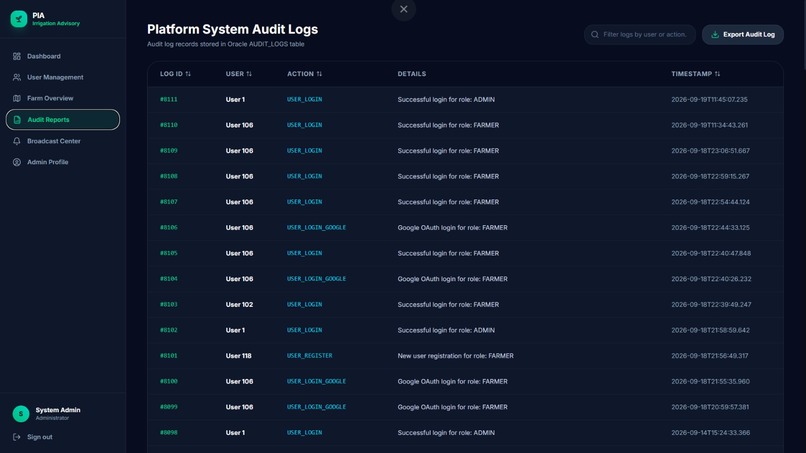This screenshot has width=806, height=453.
Task: Sort table by Timestamp column
Action: coord(695,74)
